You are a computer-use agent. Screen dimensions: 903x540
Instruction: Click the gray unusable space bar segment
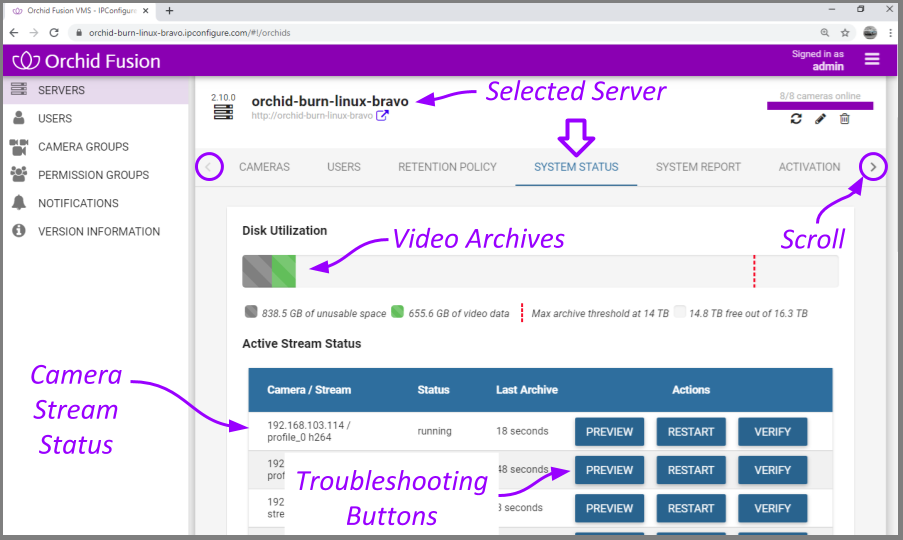(257, 271)
